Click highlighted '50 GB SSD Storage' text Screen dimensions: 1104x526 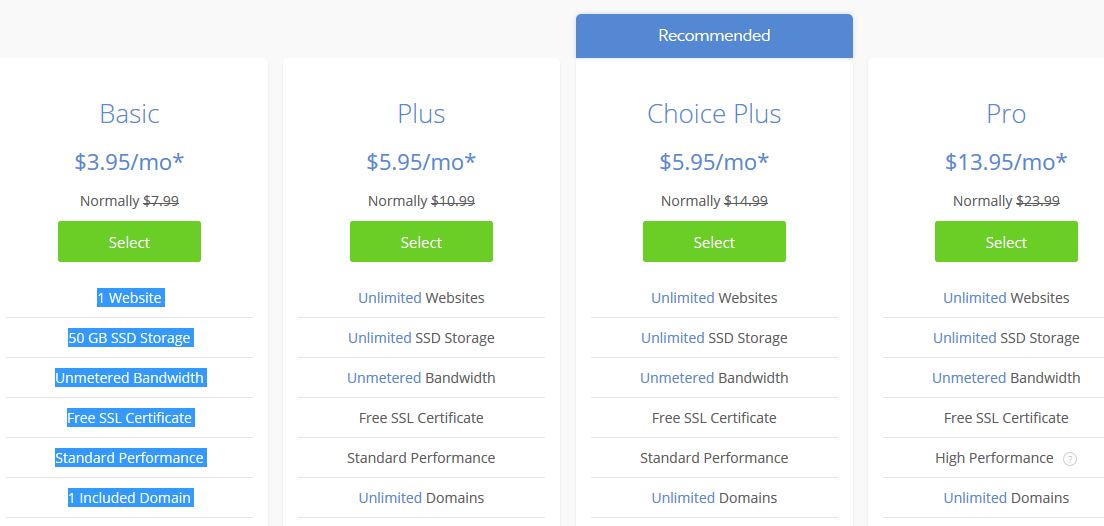130,338
